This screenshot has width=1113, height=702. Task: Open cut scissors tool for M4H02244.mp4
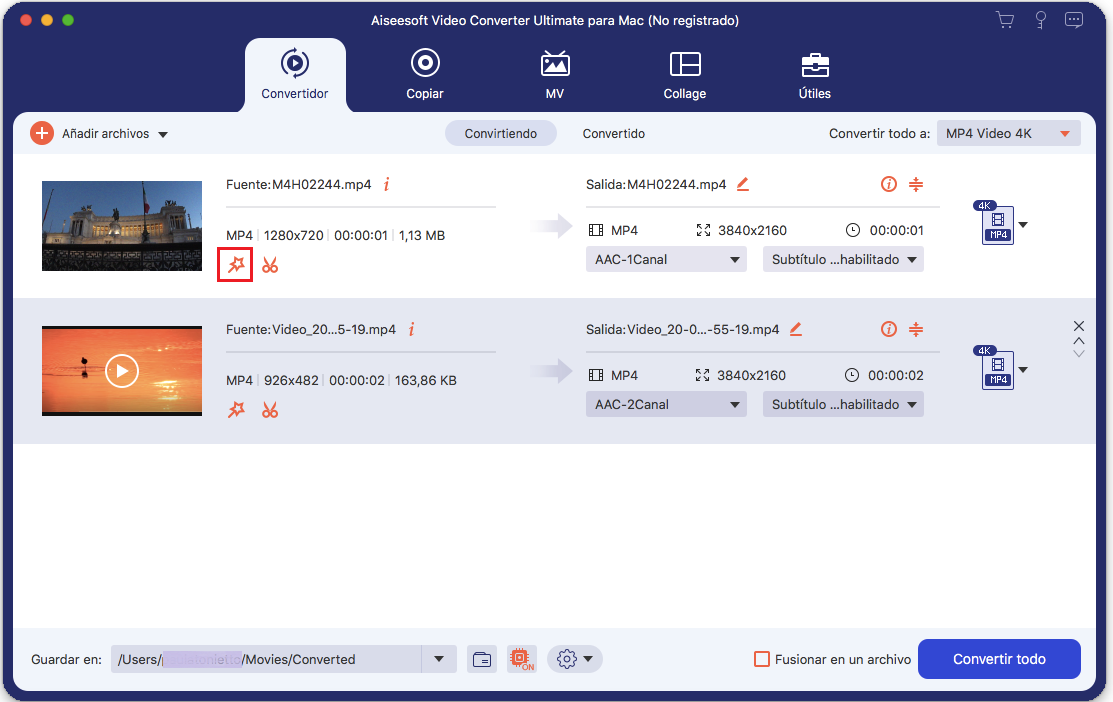270,265
